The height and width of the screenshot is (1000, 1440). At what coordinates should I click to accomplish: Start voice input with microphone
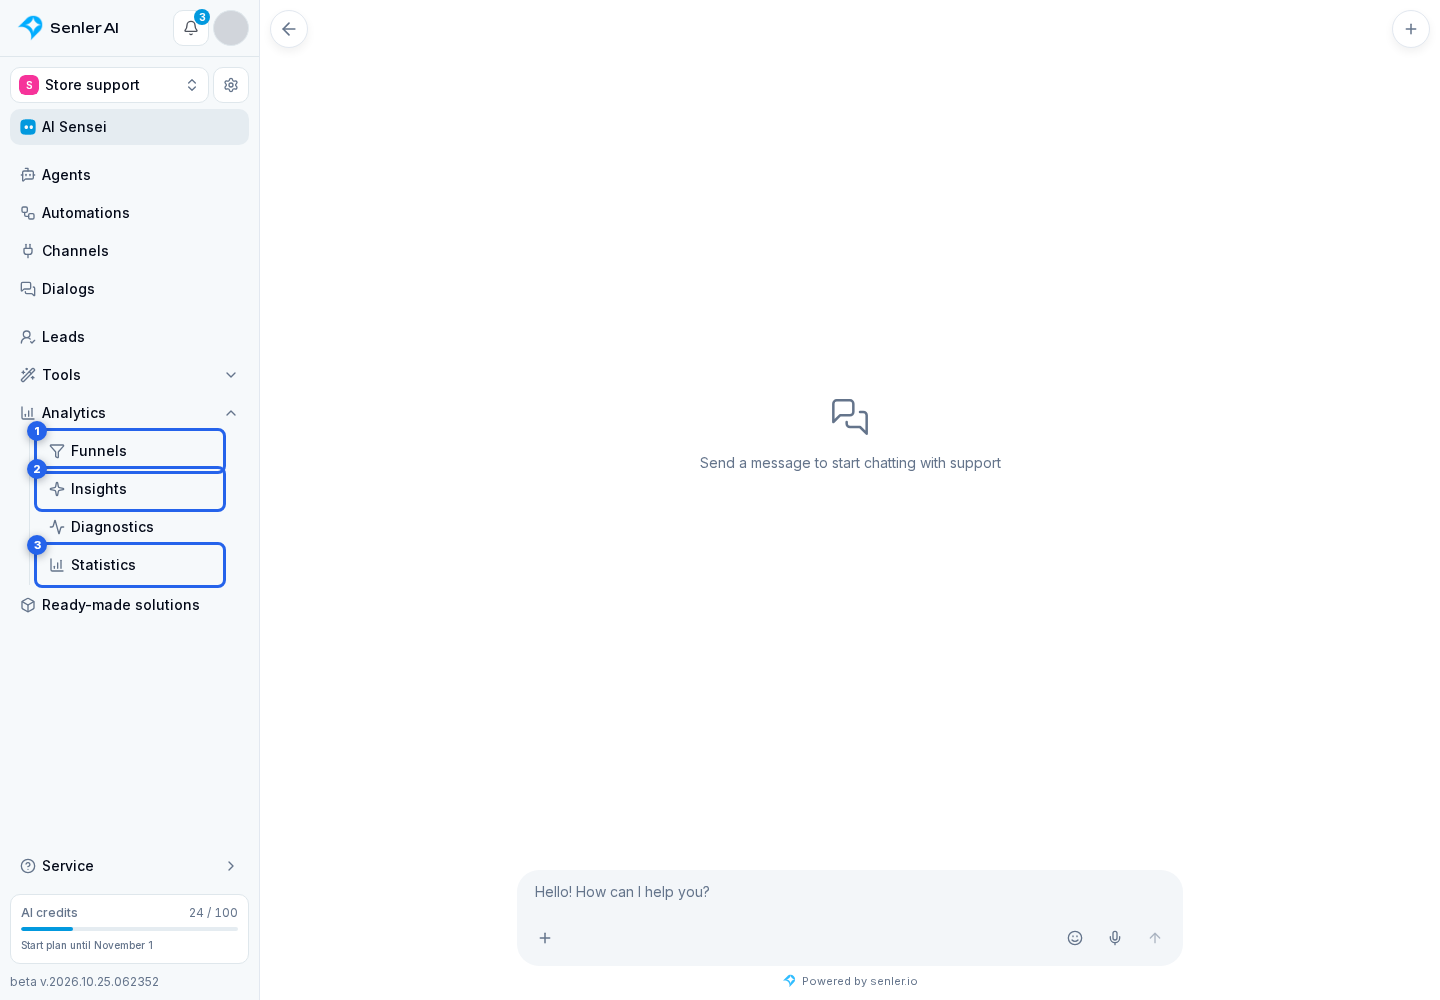pos(1115,938)
